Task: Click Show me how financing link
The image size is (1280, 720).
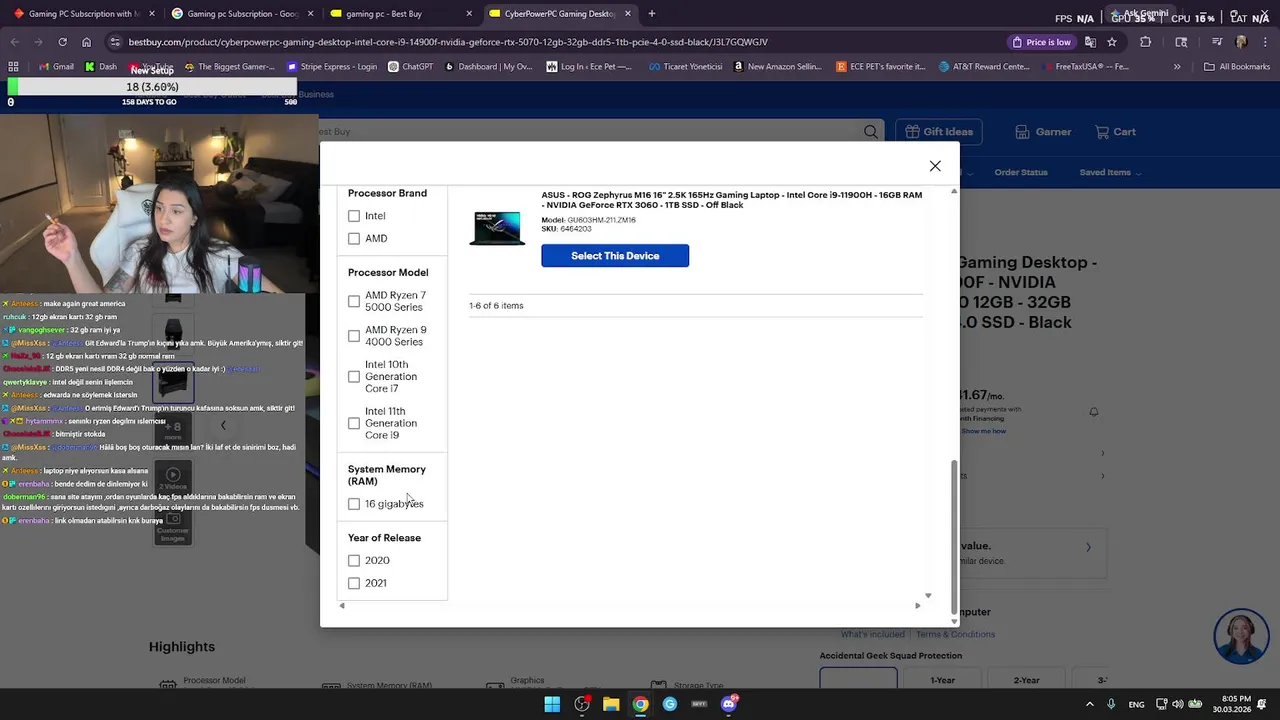Action: (984, 431)
